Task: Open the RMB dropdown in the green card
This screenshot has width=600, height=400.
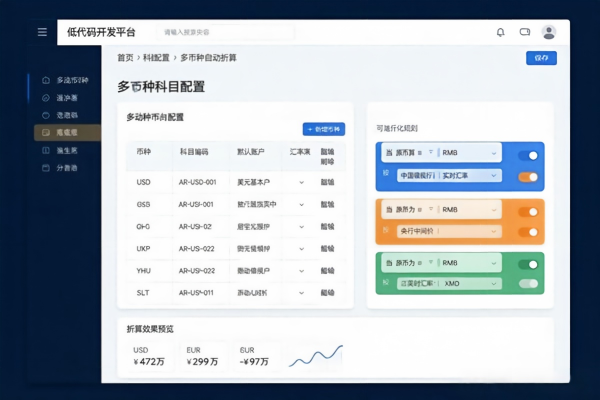Action: coord(470,262)
